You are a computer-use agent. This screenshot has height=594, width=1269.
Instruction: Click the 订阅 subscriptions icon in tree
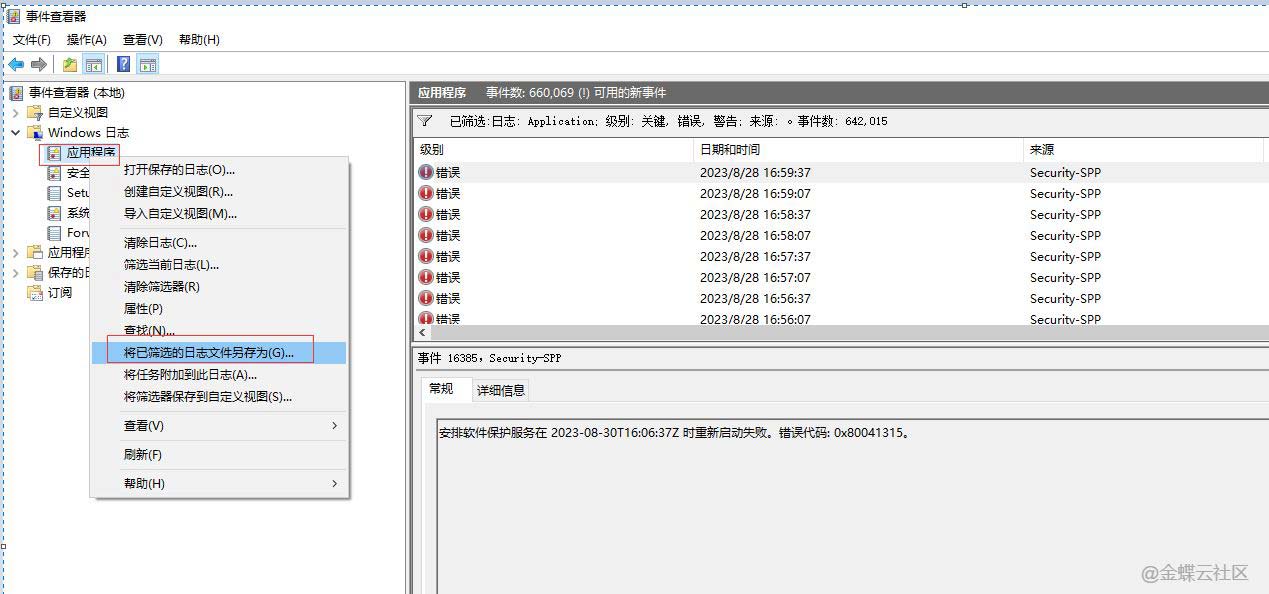pyautogui.click(x=35, y=293)
